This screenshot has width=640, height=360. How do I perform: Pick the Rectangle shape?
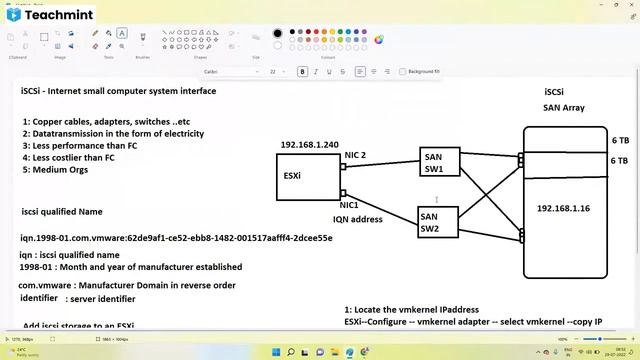187,32
